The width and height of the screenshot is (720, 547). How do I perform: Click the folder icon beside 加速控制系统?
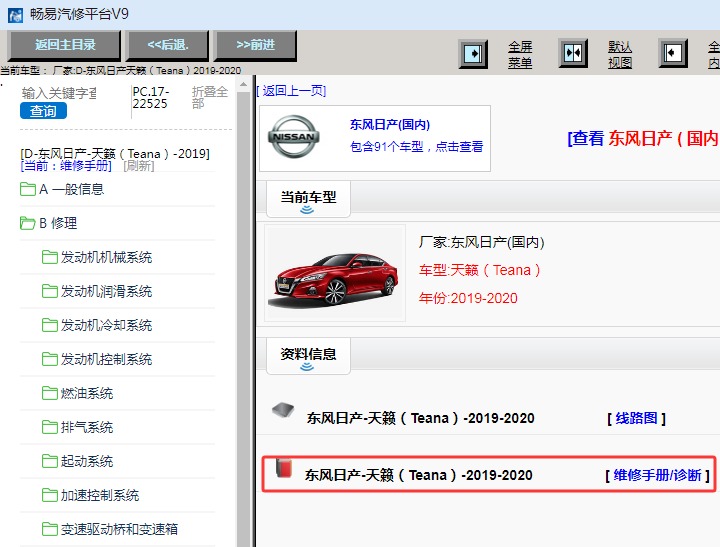click(x=50, y=495)
